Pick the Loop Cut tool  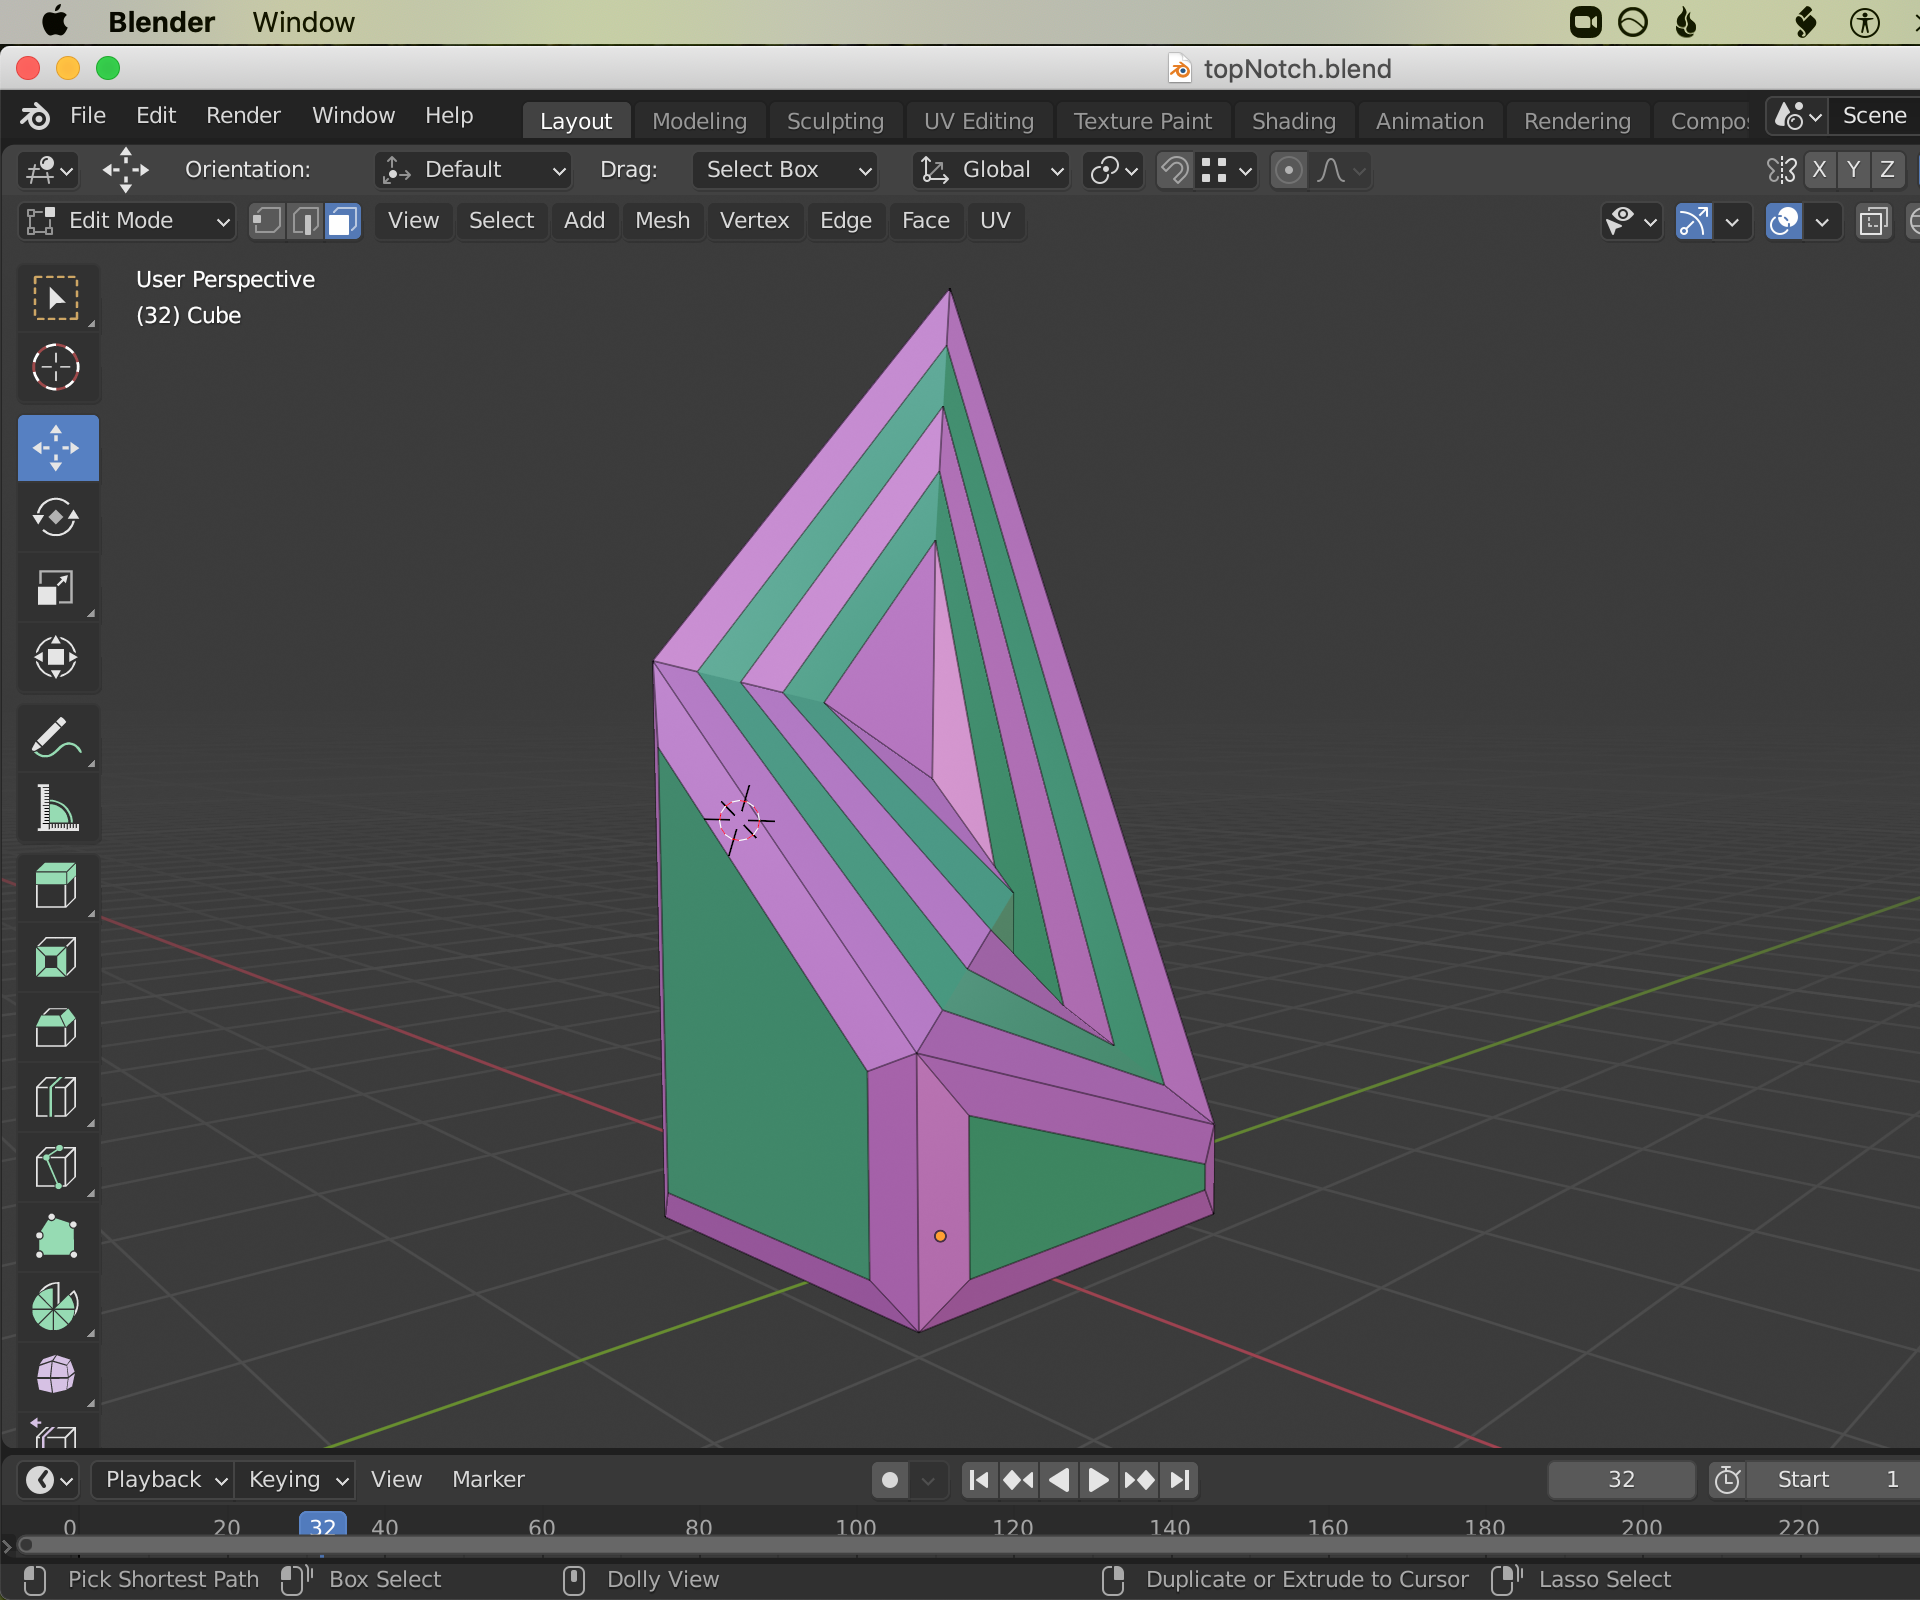[x=56, y=1097]
